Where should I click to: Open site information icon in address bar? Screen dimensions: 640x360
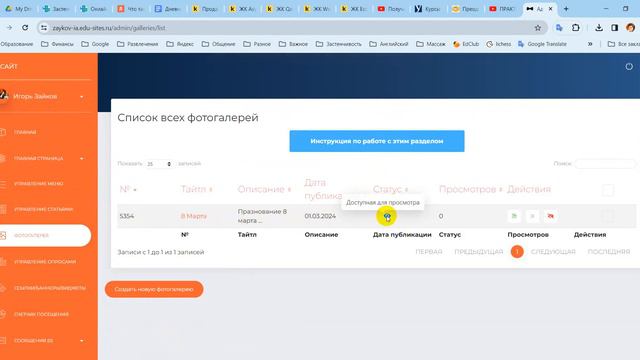[44, 28]
